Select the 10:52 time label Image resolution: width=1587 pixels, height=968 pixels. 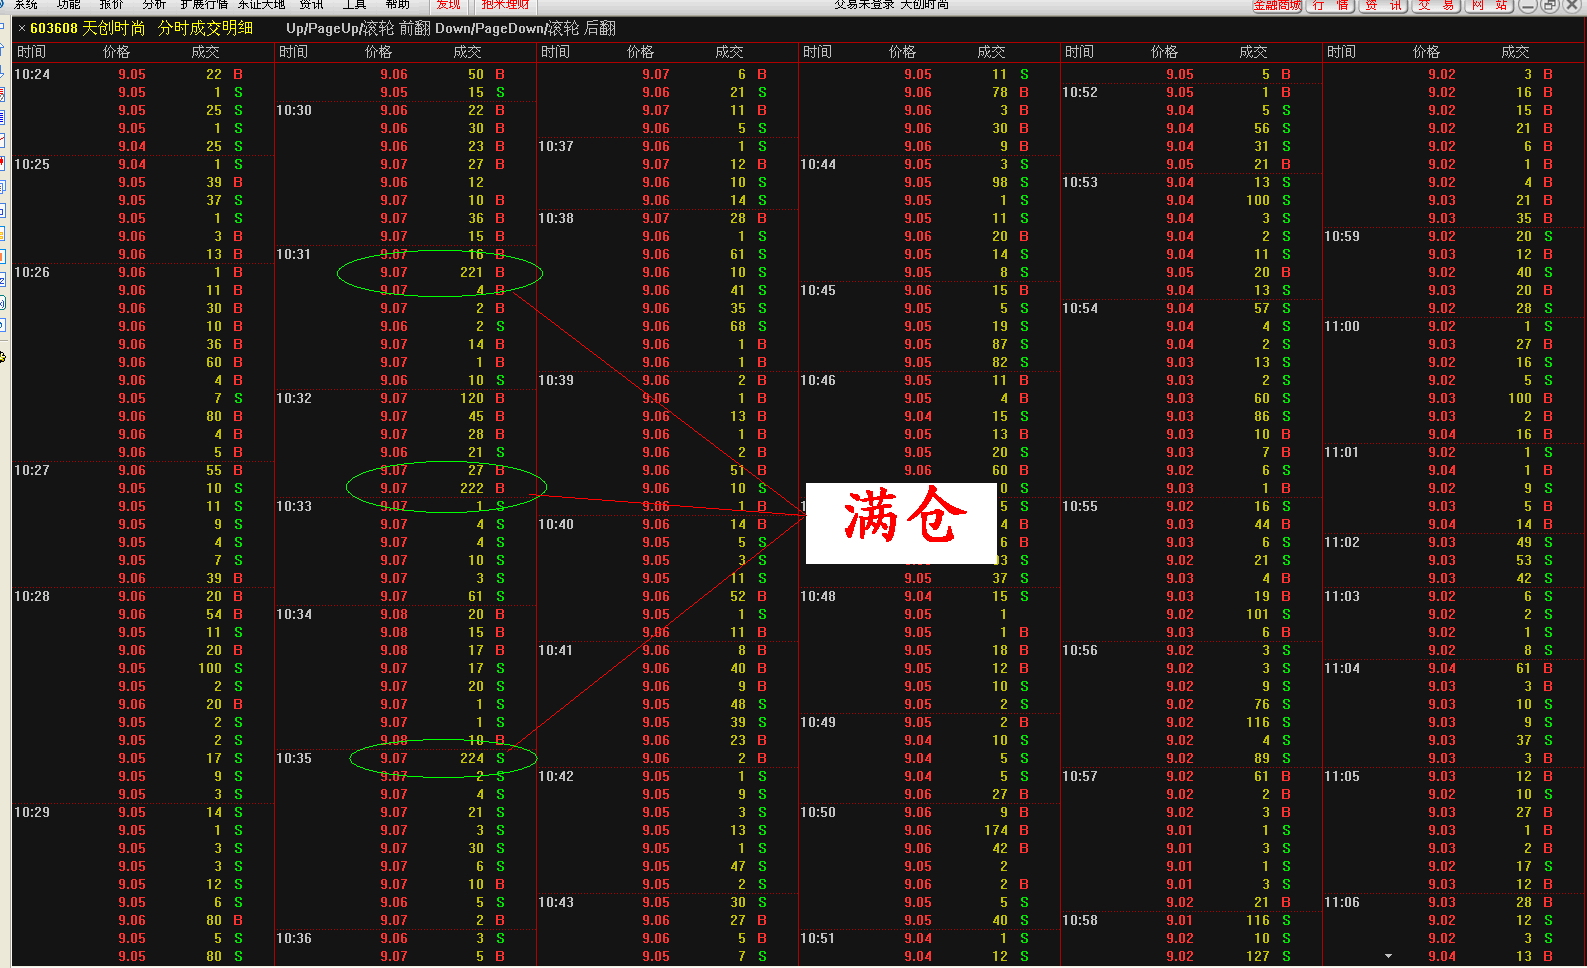click(x=1080, y=92)
